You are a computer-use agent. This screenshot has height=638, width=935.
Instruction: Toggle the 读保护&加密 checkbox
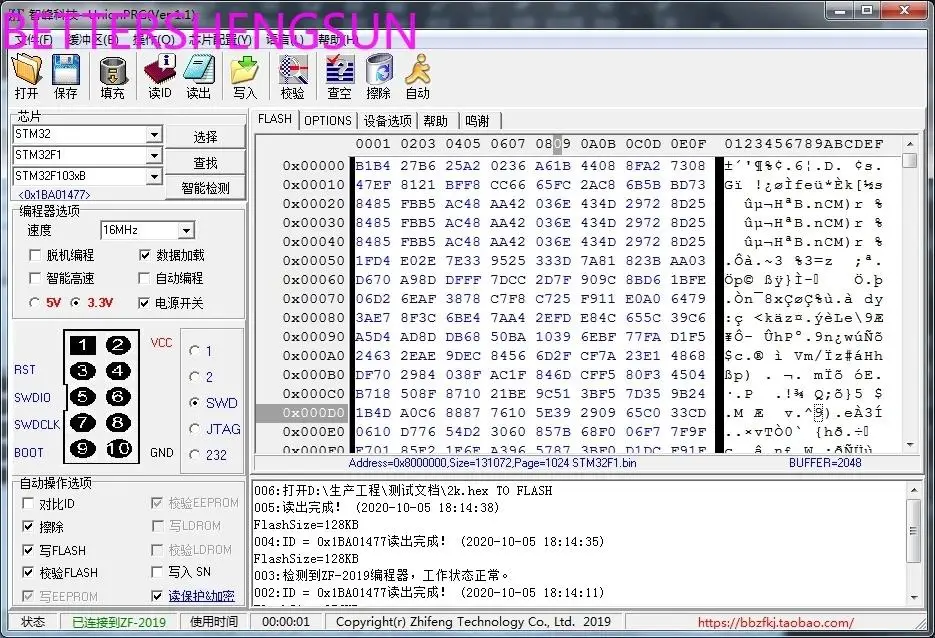[x=157, y=596]
